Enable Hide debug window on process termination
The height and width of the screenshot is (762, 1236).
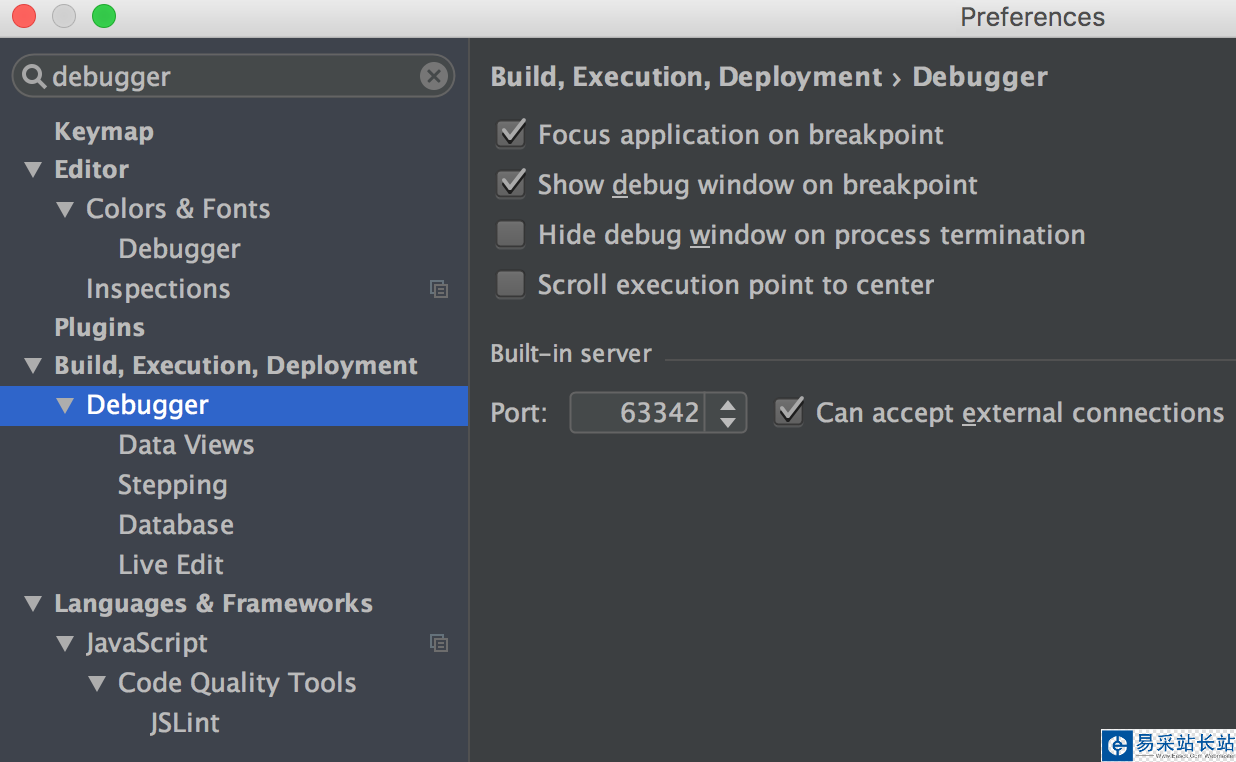click(511, 234)
